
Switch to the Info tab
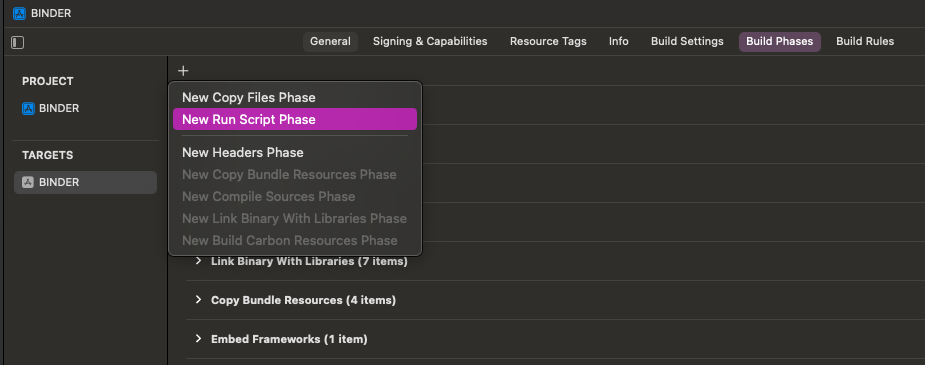click(x=619, y=41)
